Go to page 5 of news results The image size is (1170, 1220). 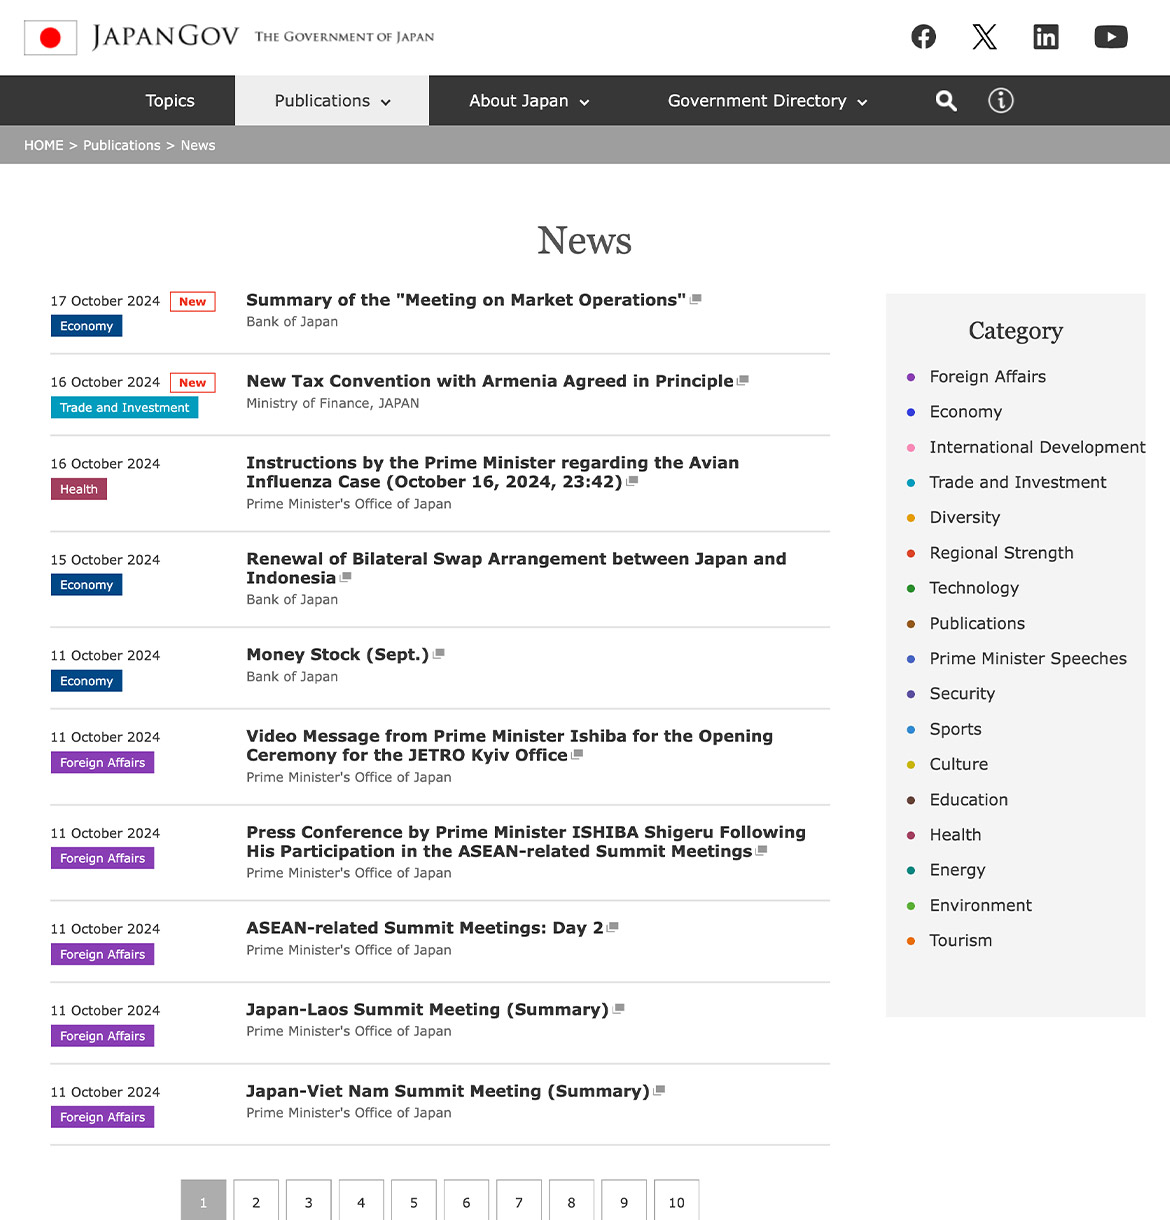click(413, 1201)
